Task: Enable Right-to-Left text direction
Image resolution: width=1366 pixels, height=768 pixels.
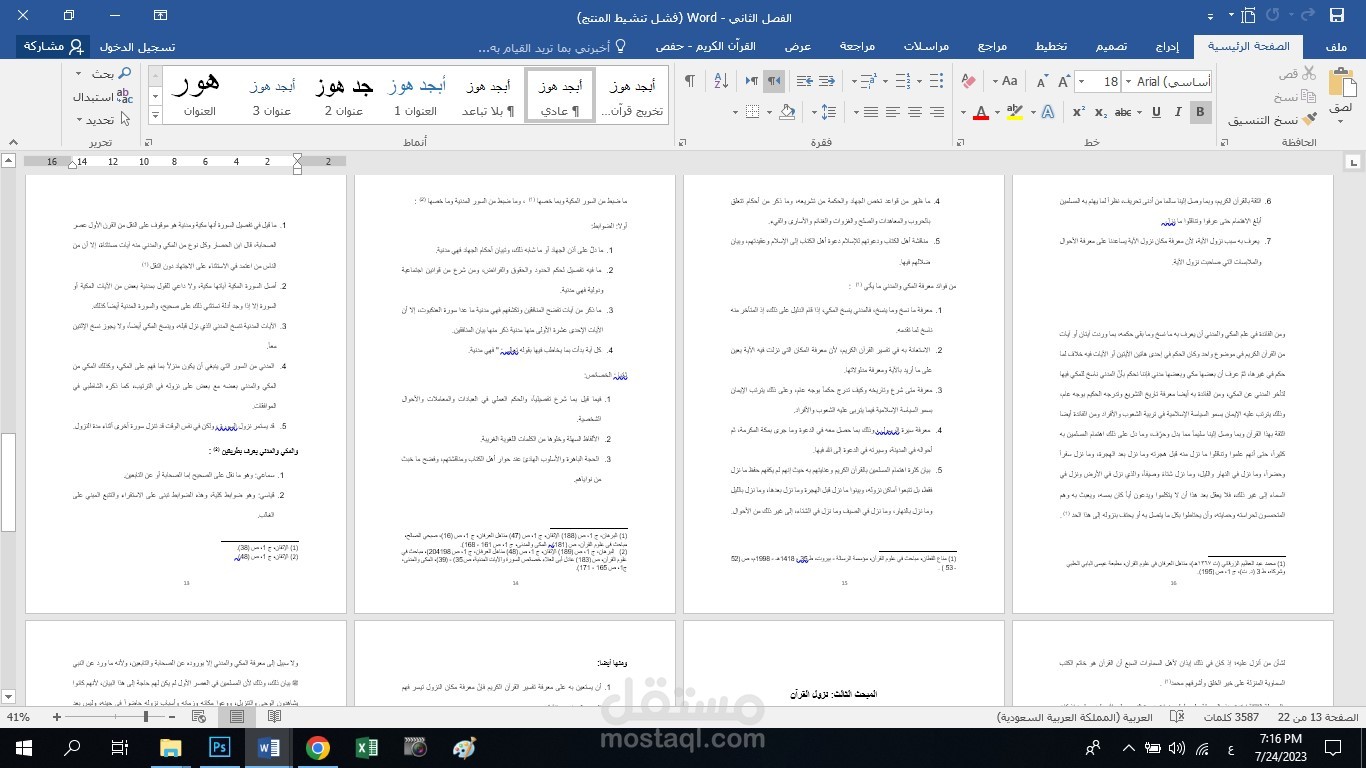Action: (774, 81)
